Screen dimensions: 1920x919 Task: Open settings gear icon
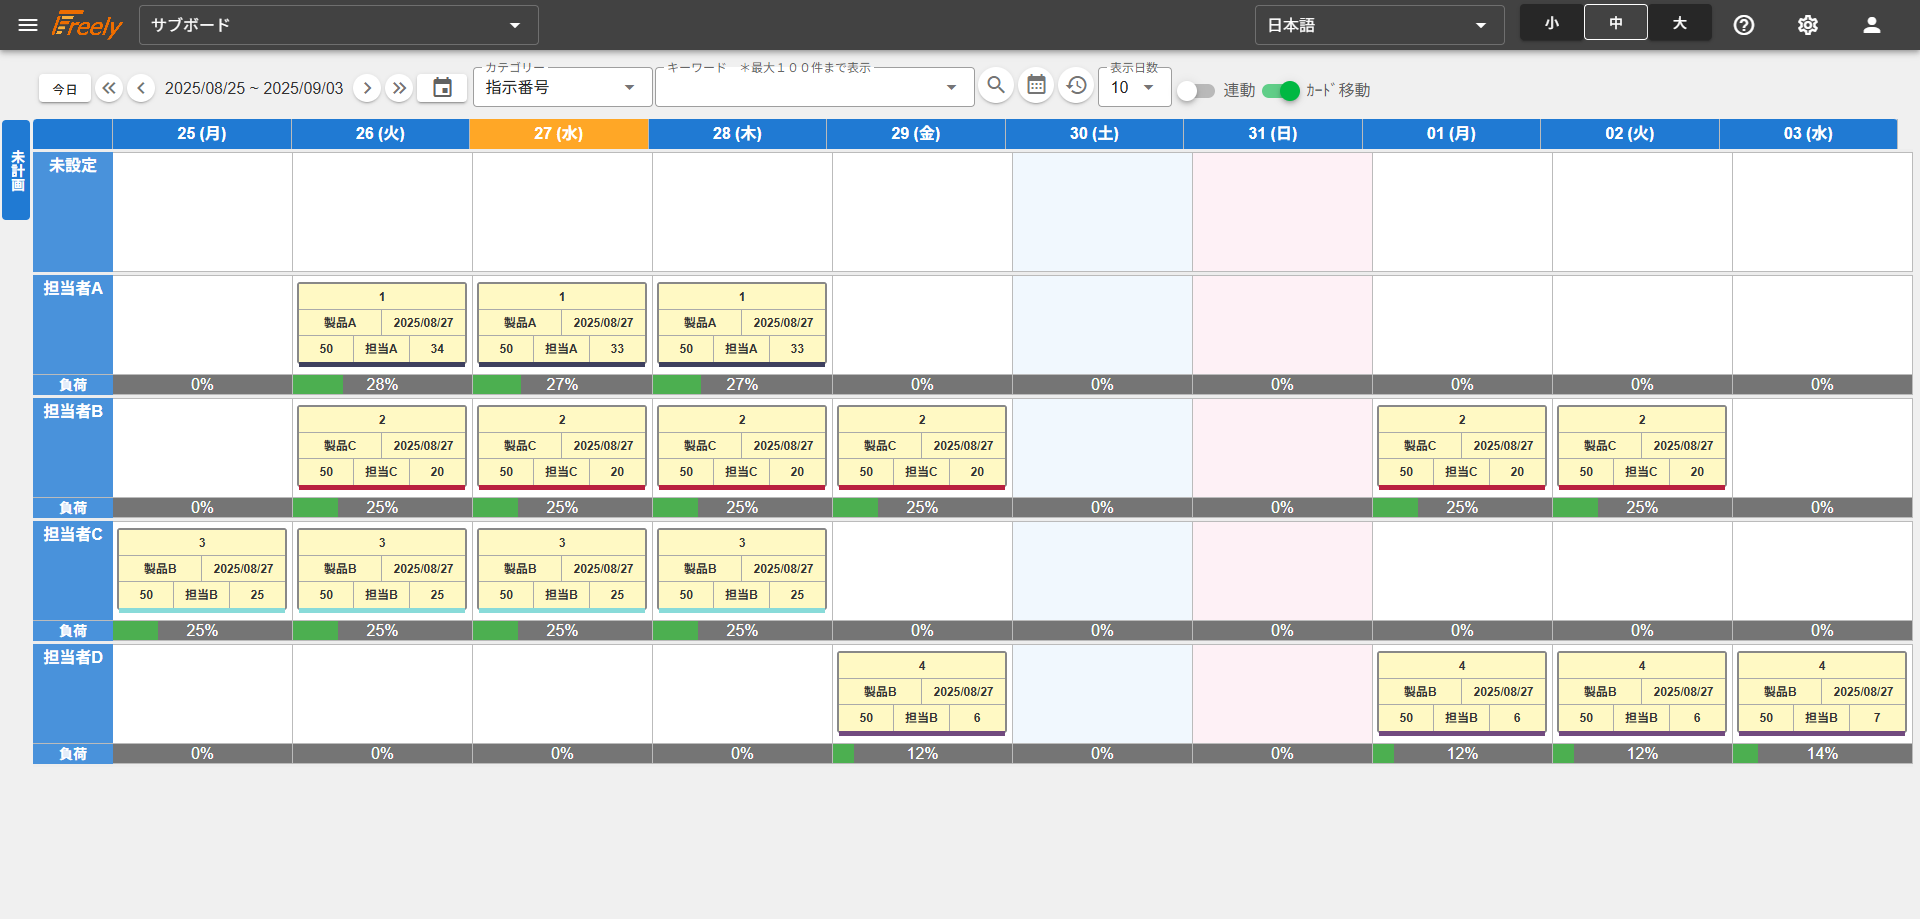[1807, 25]
